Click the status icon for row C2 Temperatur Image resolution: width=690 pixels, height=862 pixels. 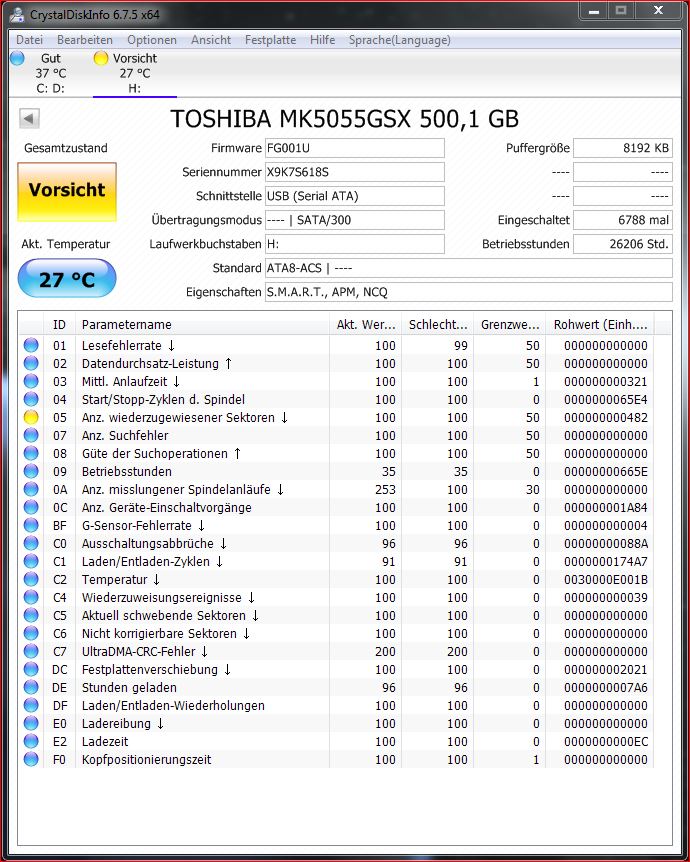pyautogui.click(x=31, y=579)
